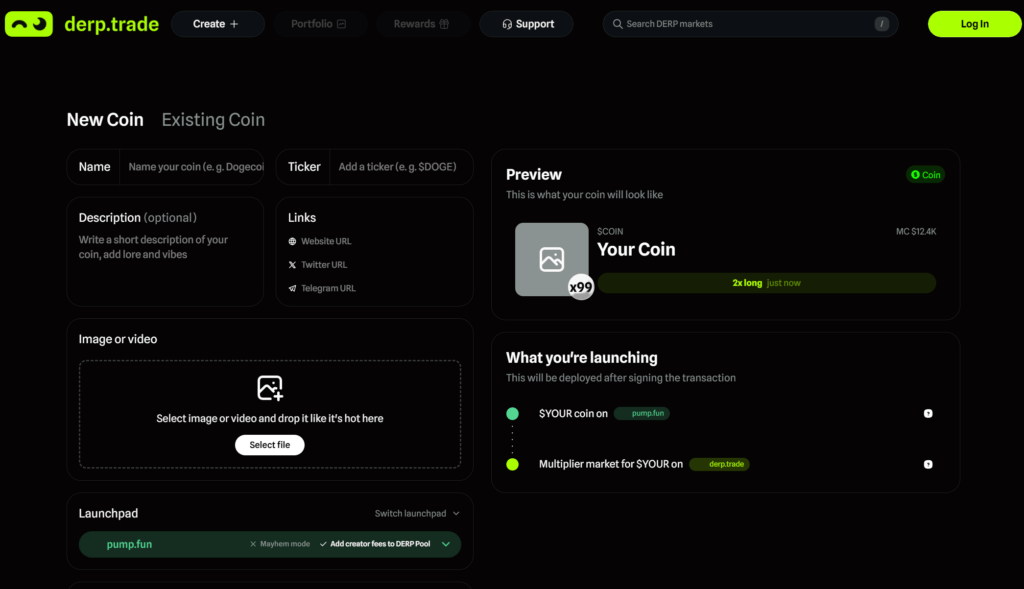Image resolution: width=1024 pixels, height=589 pixels.
Task: Click the globe icon next to Website URL
Action: [x=292, y=241]
